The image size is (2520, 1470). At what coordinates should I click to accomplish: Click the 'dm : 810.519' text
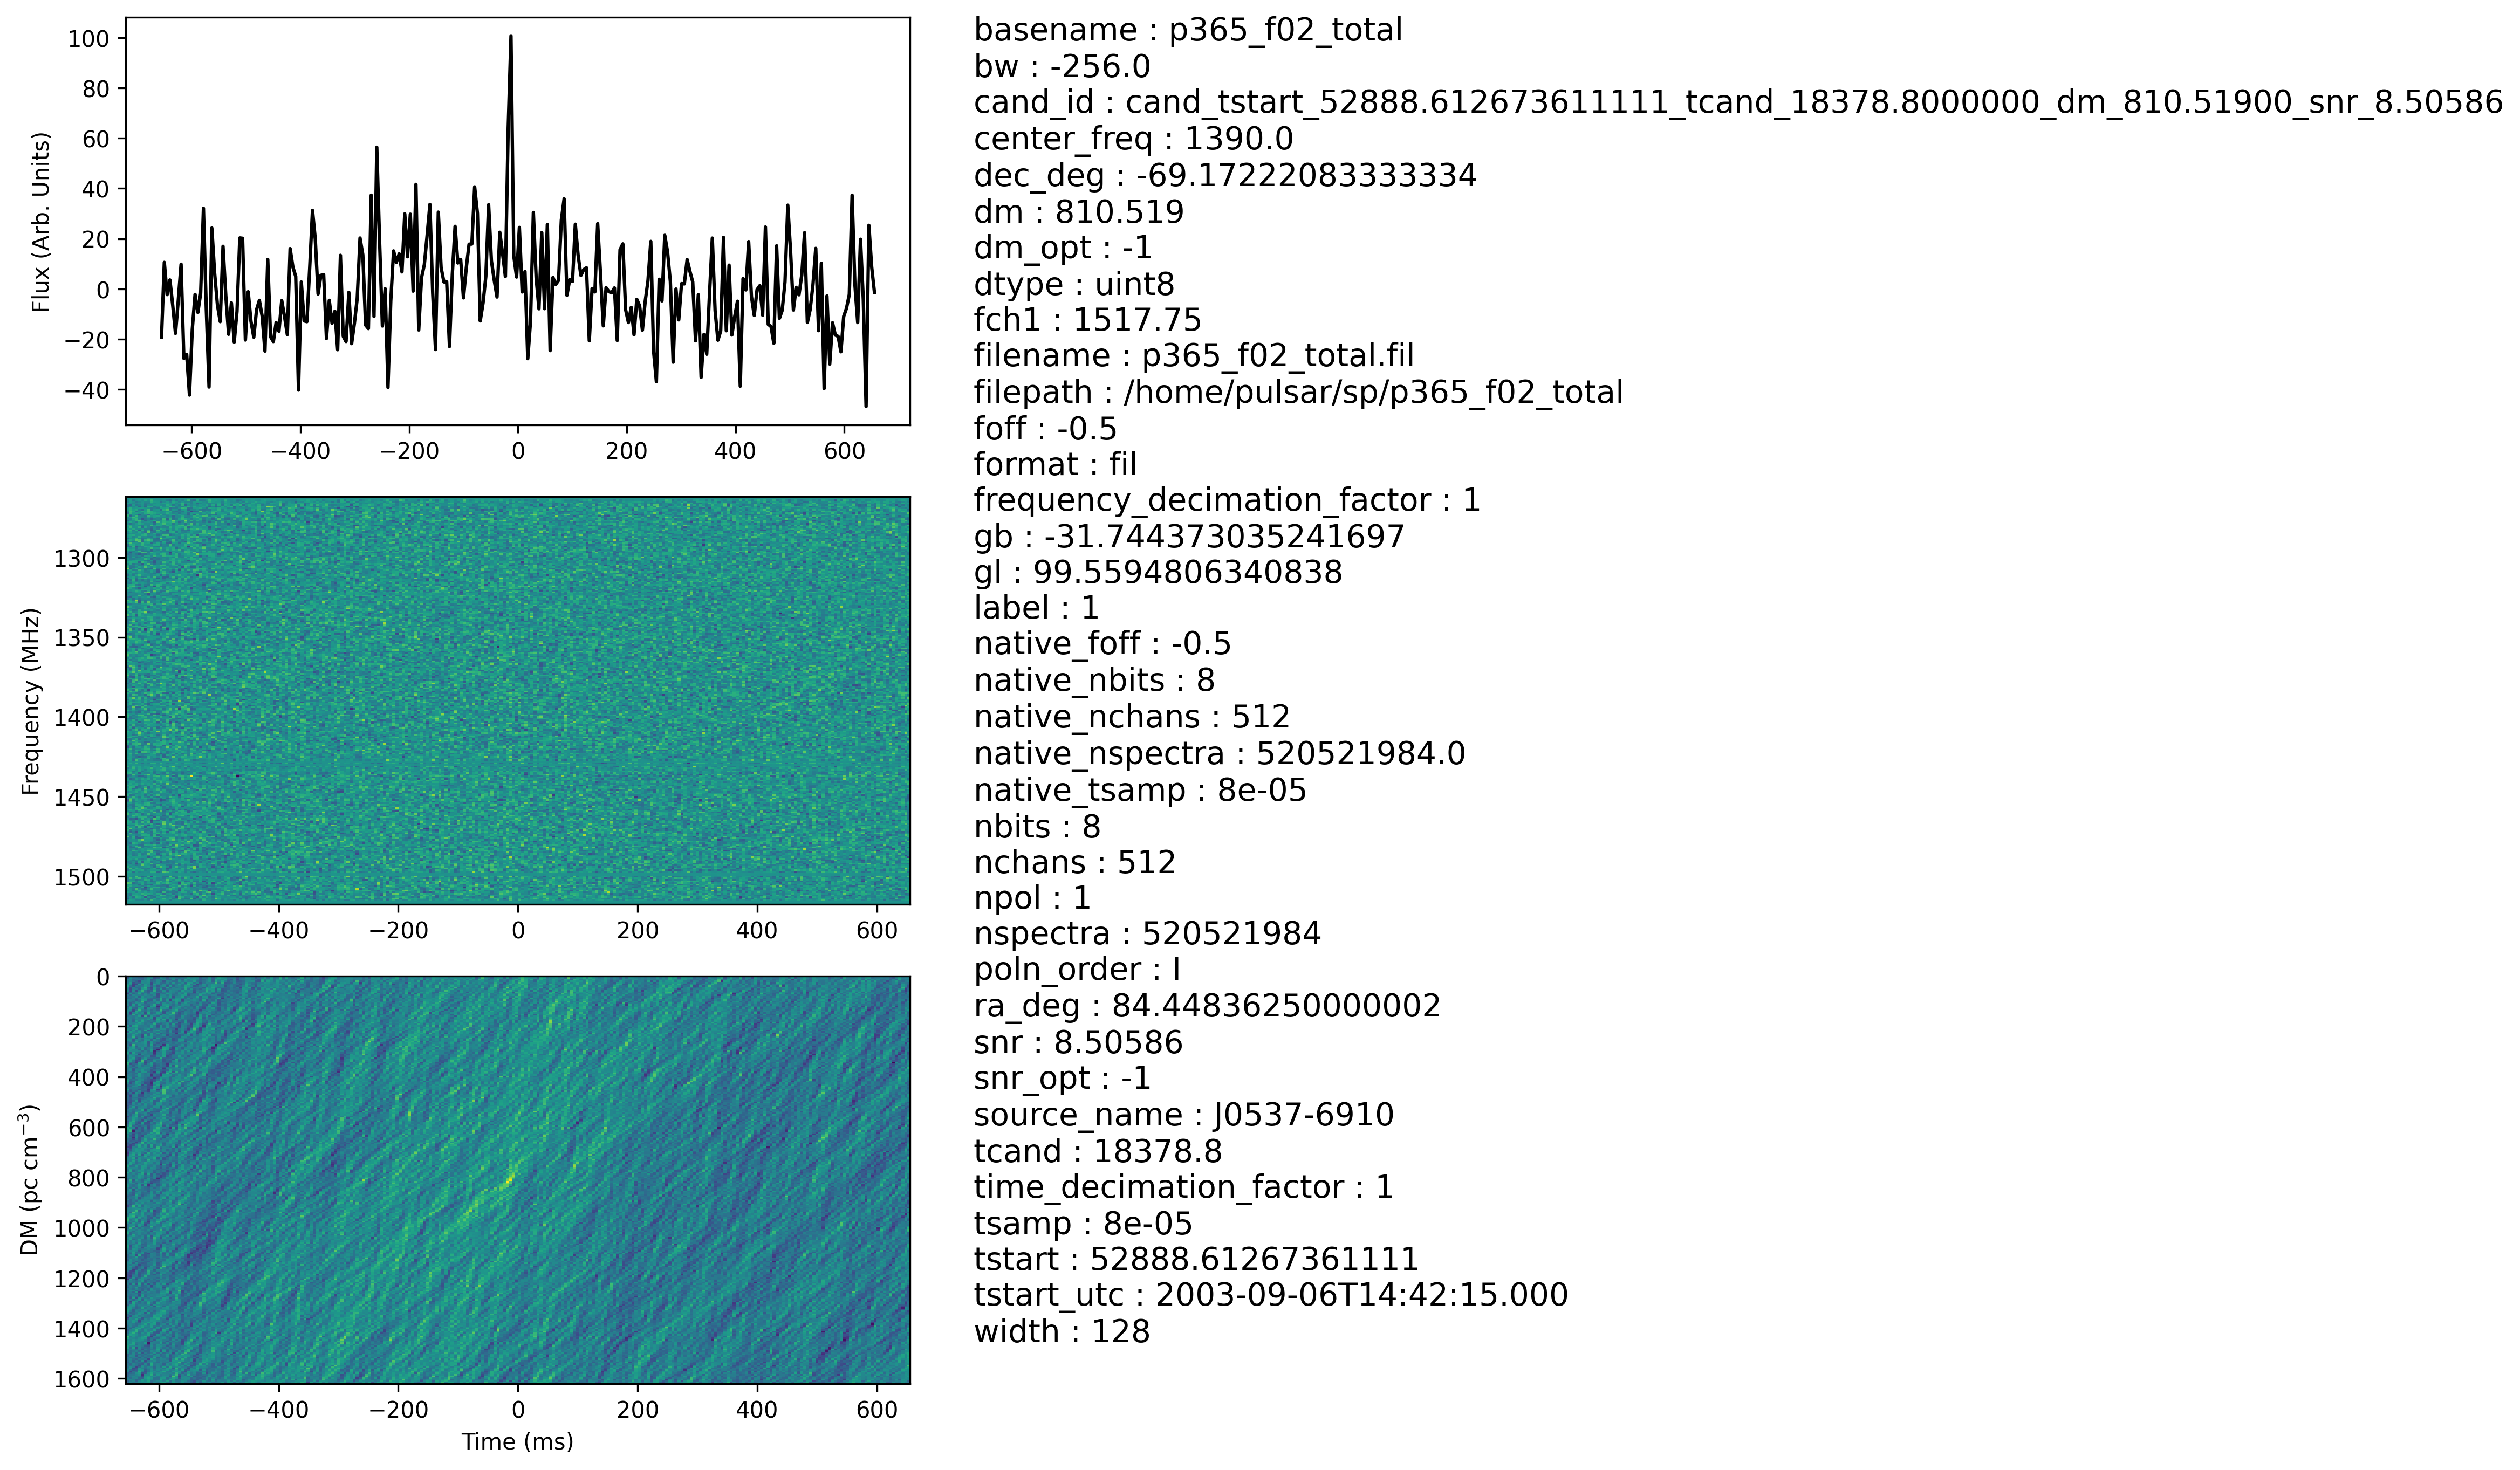(x=1078, y=212)
